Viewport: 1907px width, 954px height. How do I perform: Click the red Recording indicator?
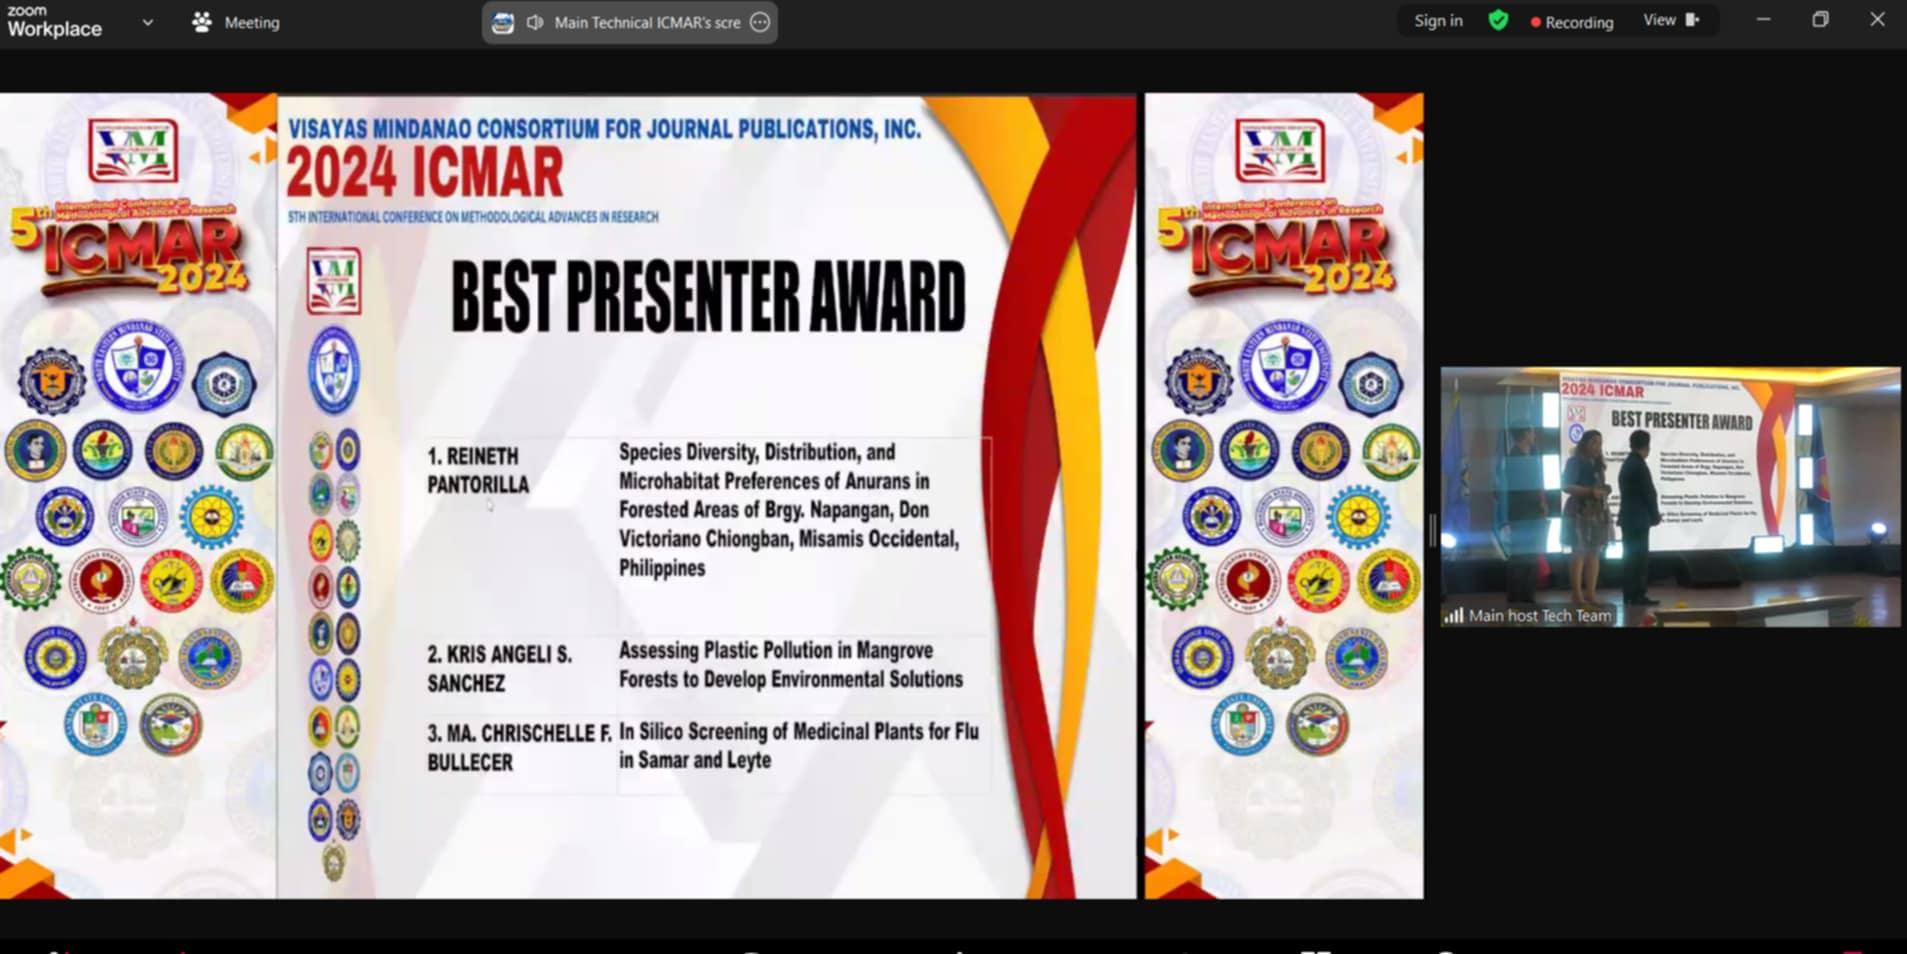[x=1571, y=22]
